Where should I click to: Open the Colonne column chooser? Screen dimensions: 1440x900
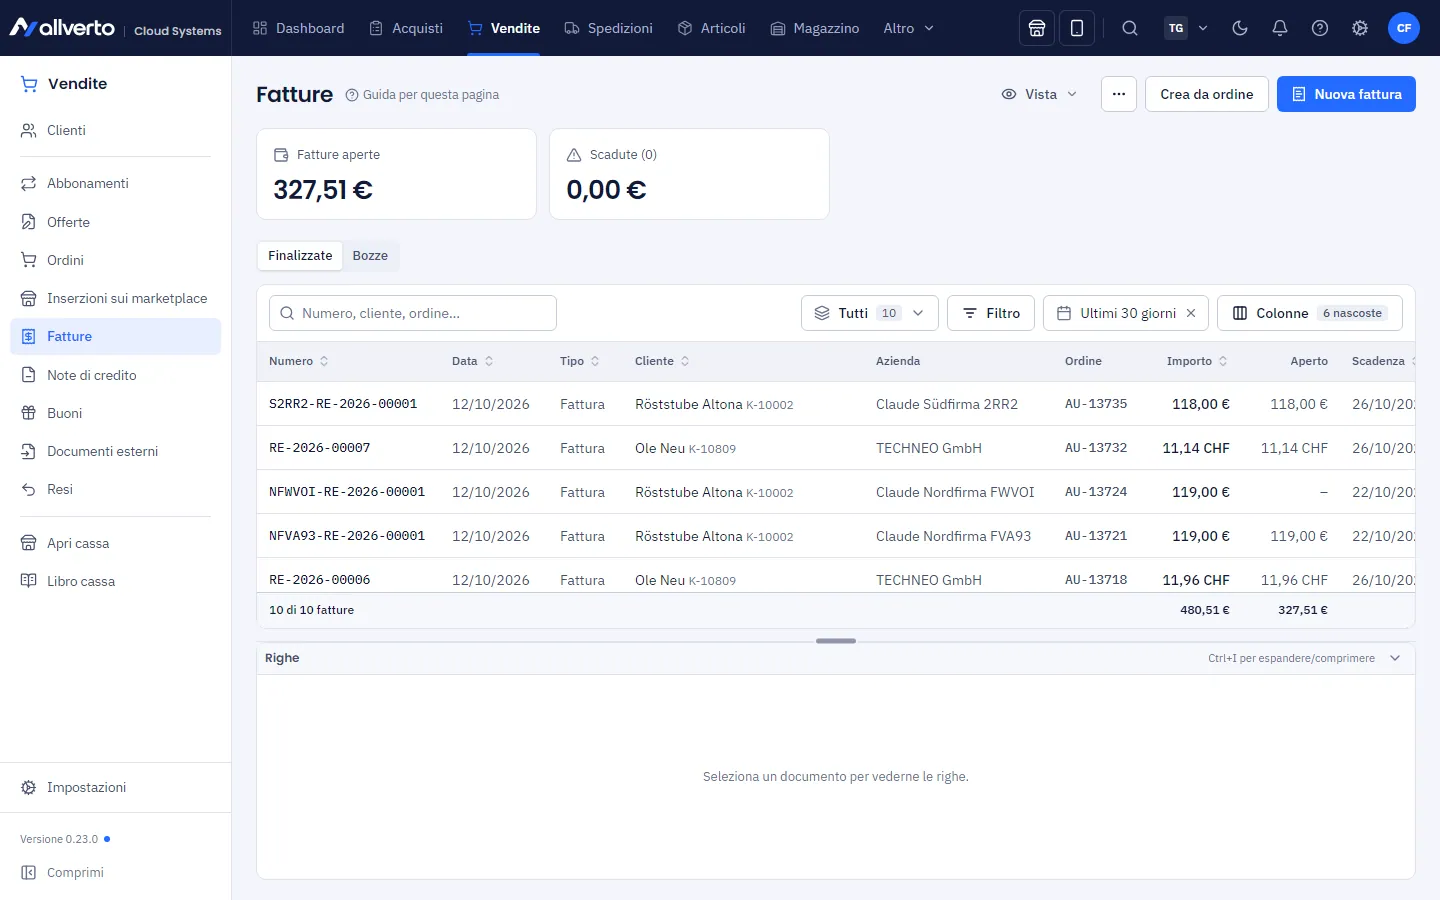[x=1310, y=313]
